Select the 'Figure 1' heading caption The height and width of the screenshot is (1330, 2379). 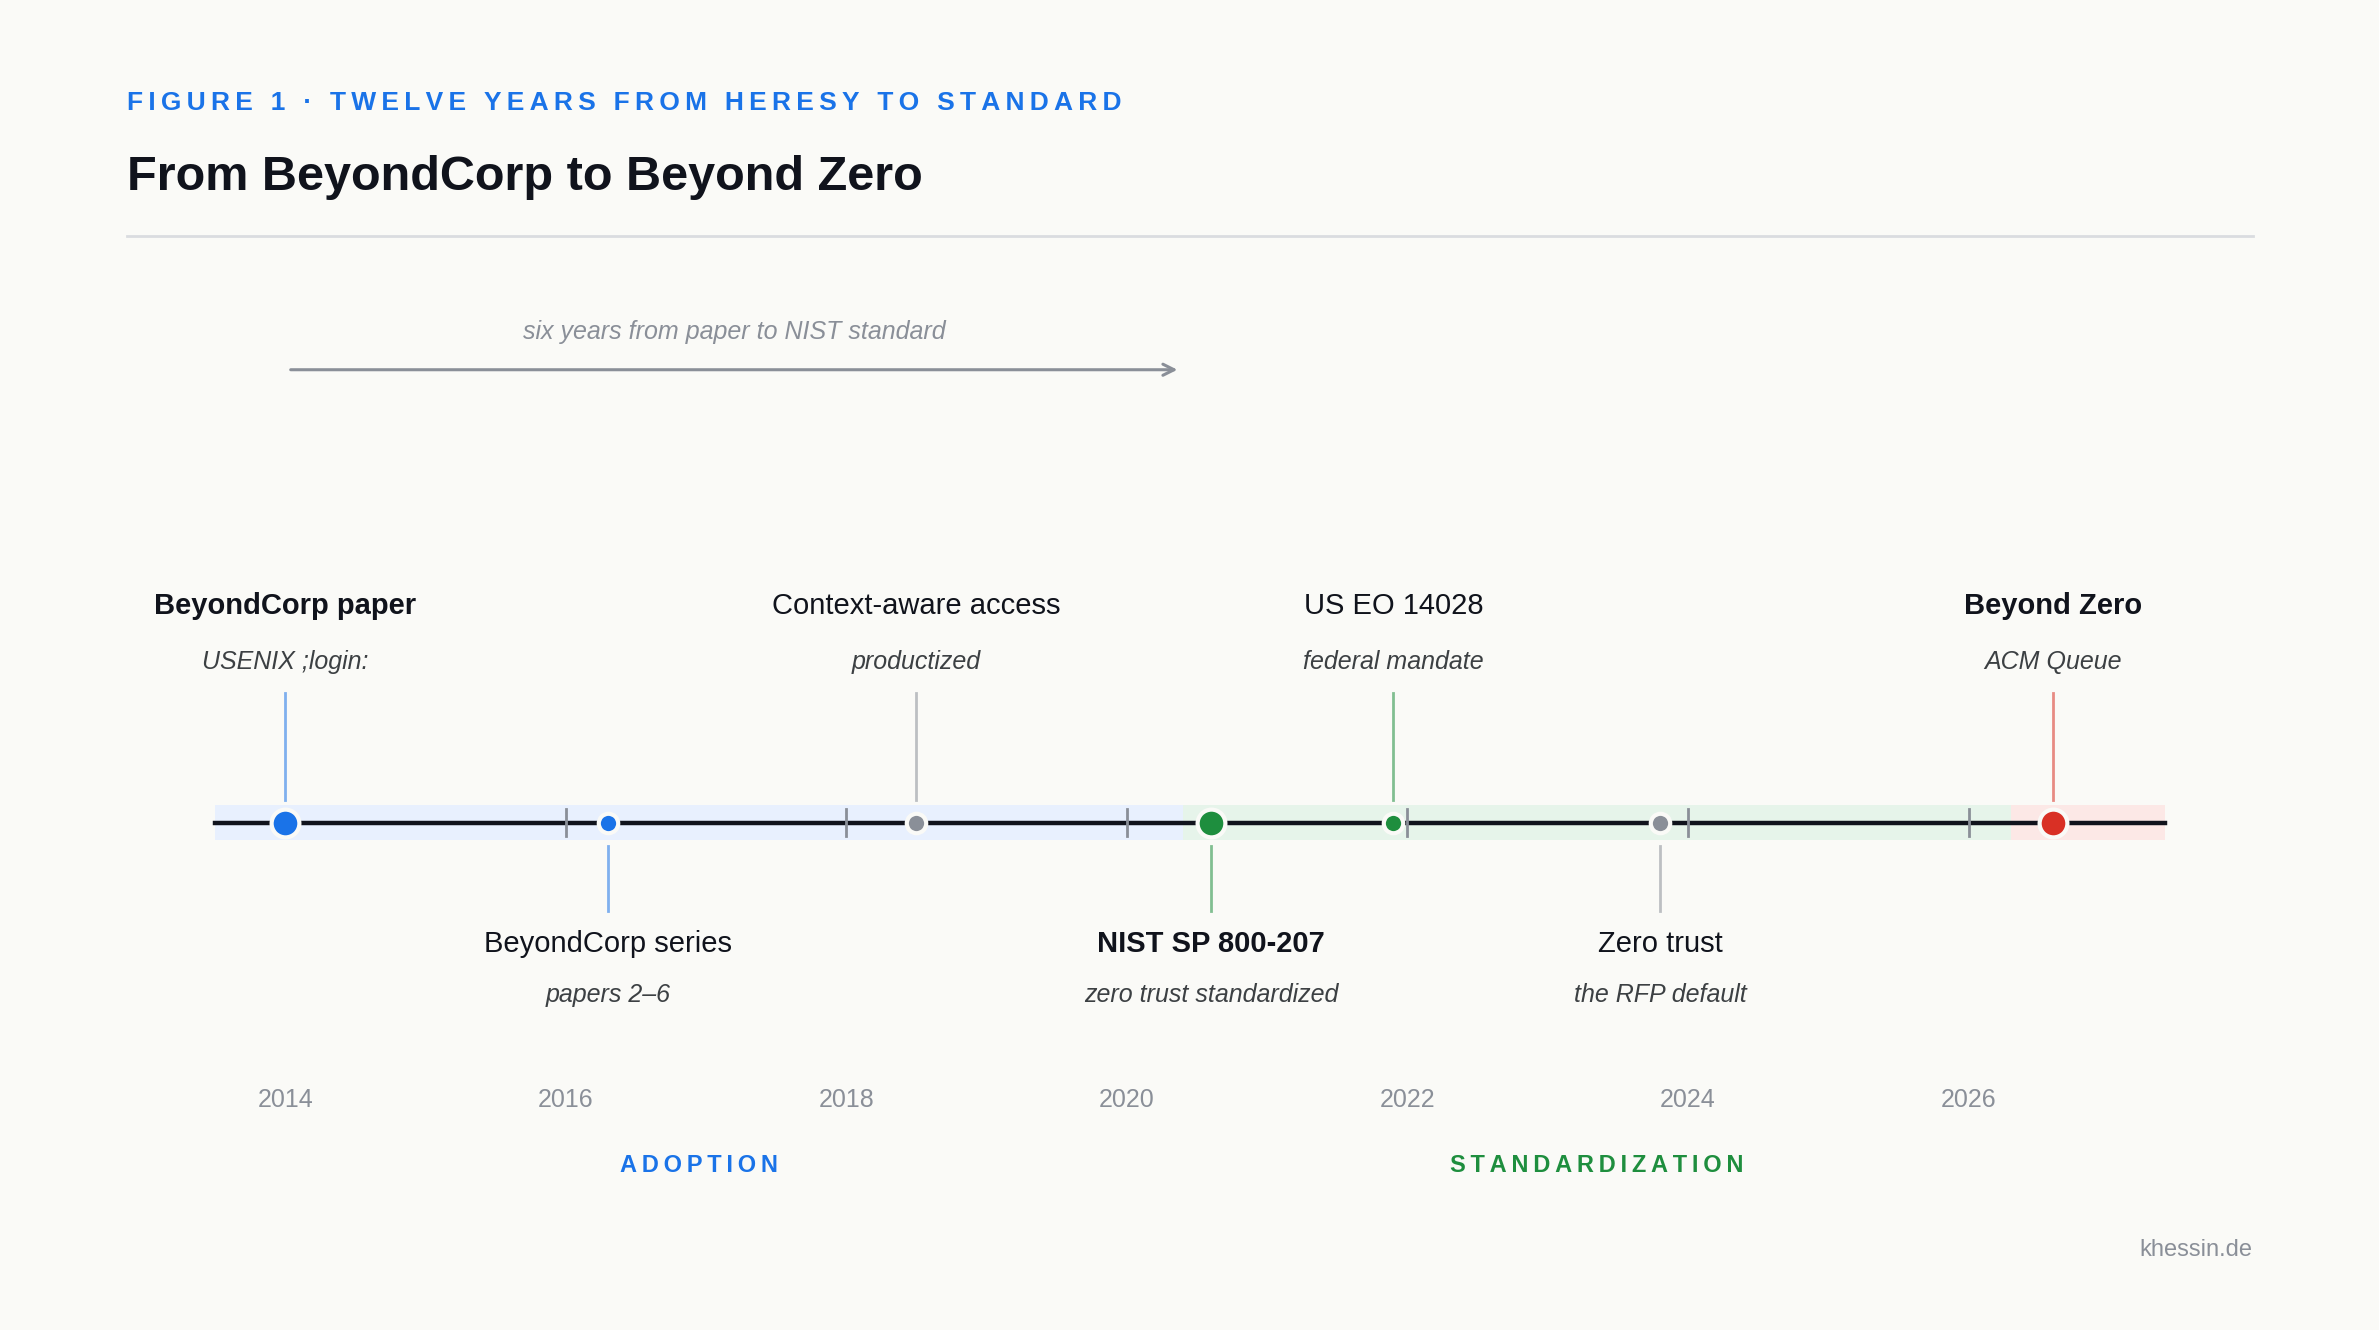[x=626, y=101]
